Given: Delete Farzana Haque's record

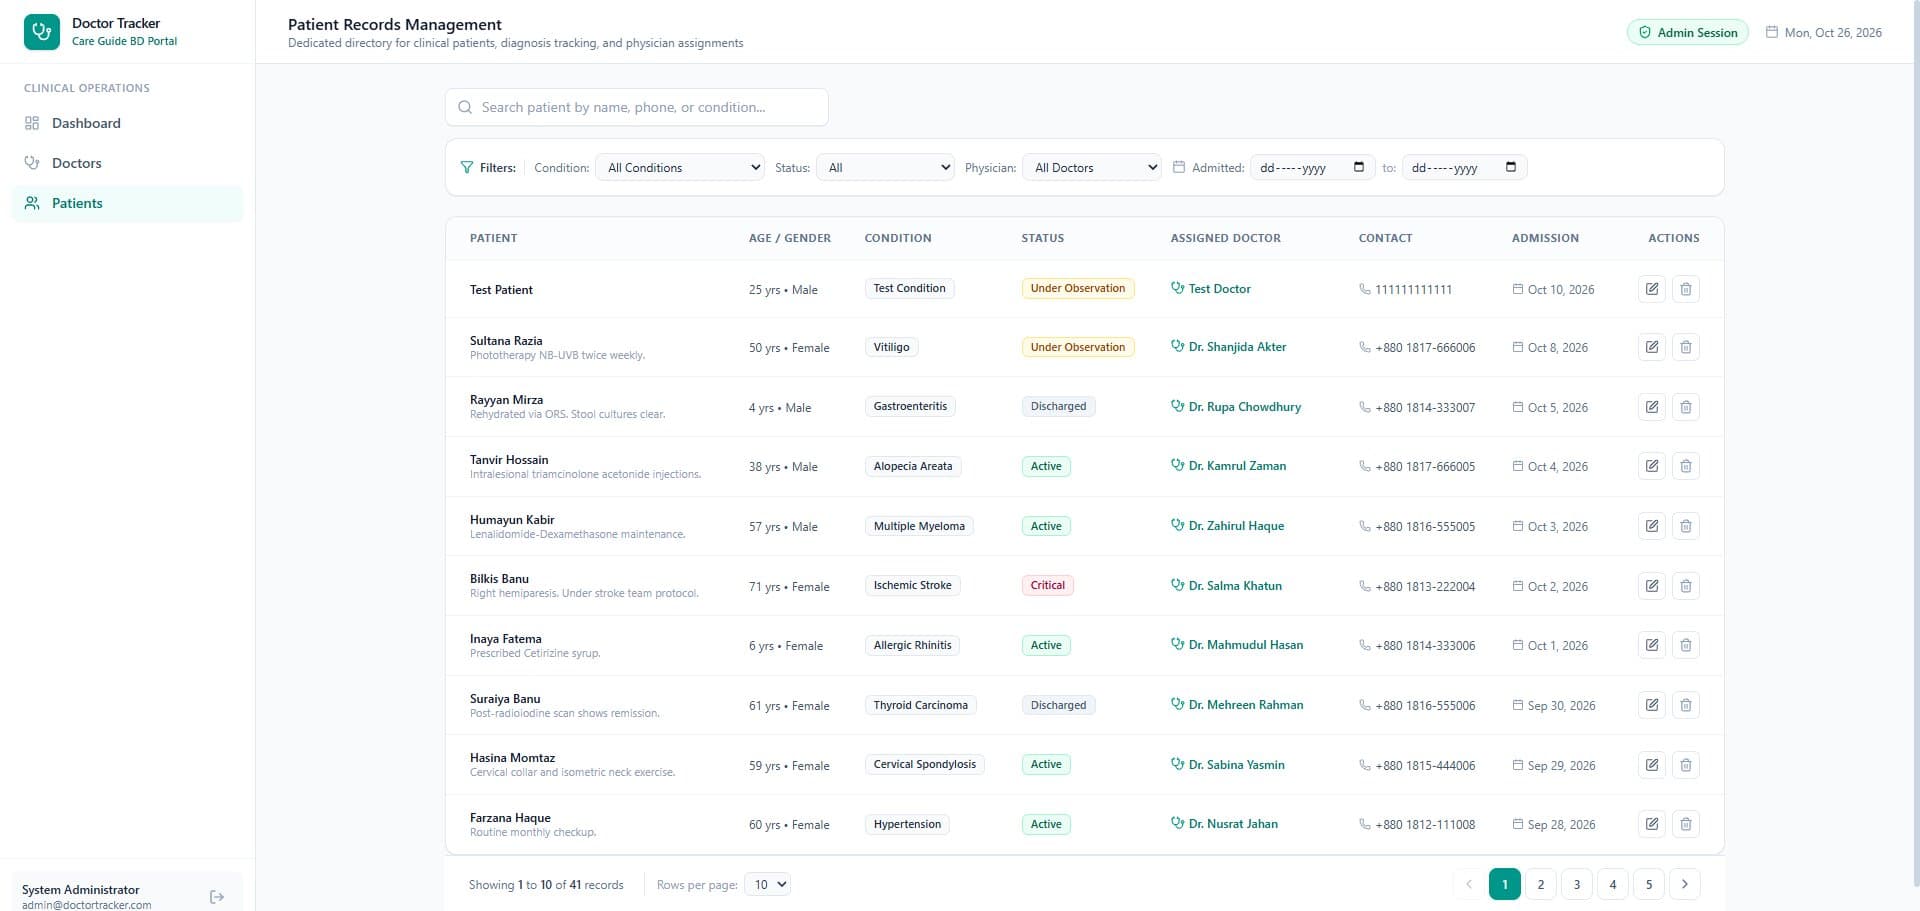Looking at the screenshot, I should click(x=1686, y=824).
